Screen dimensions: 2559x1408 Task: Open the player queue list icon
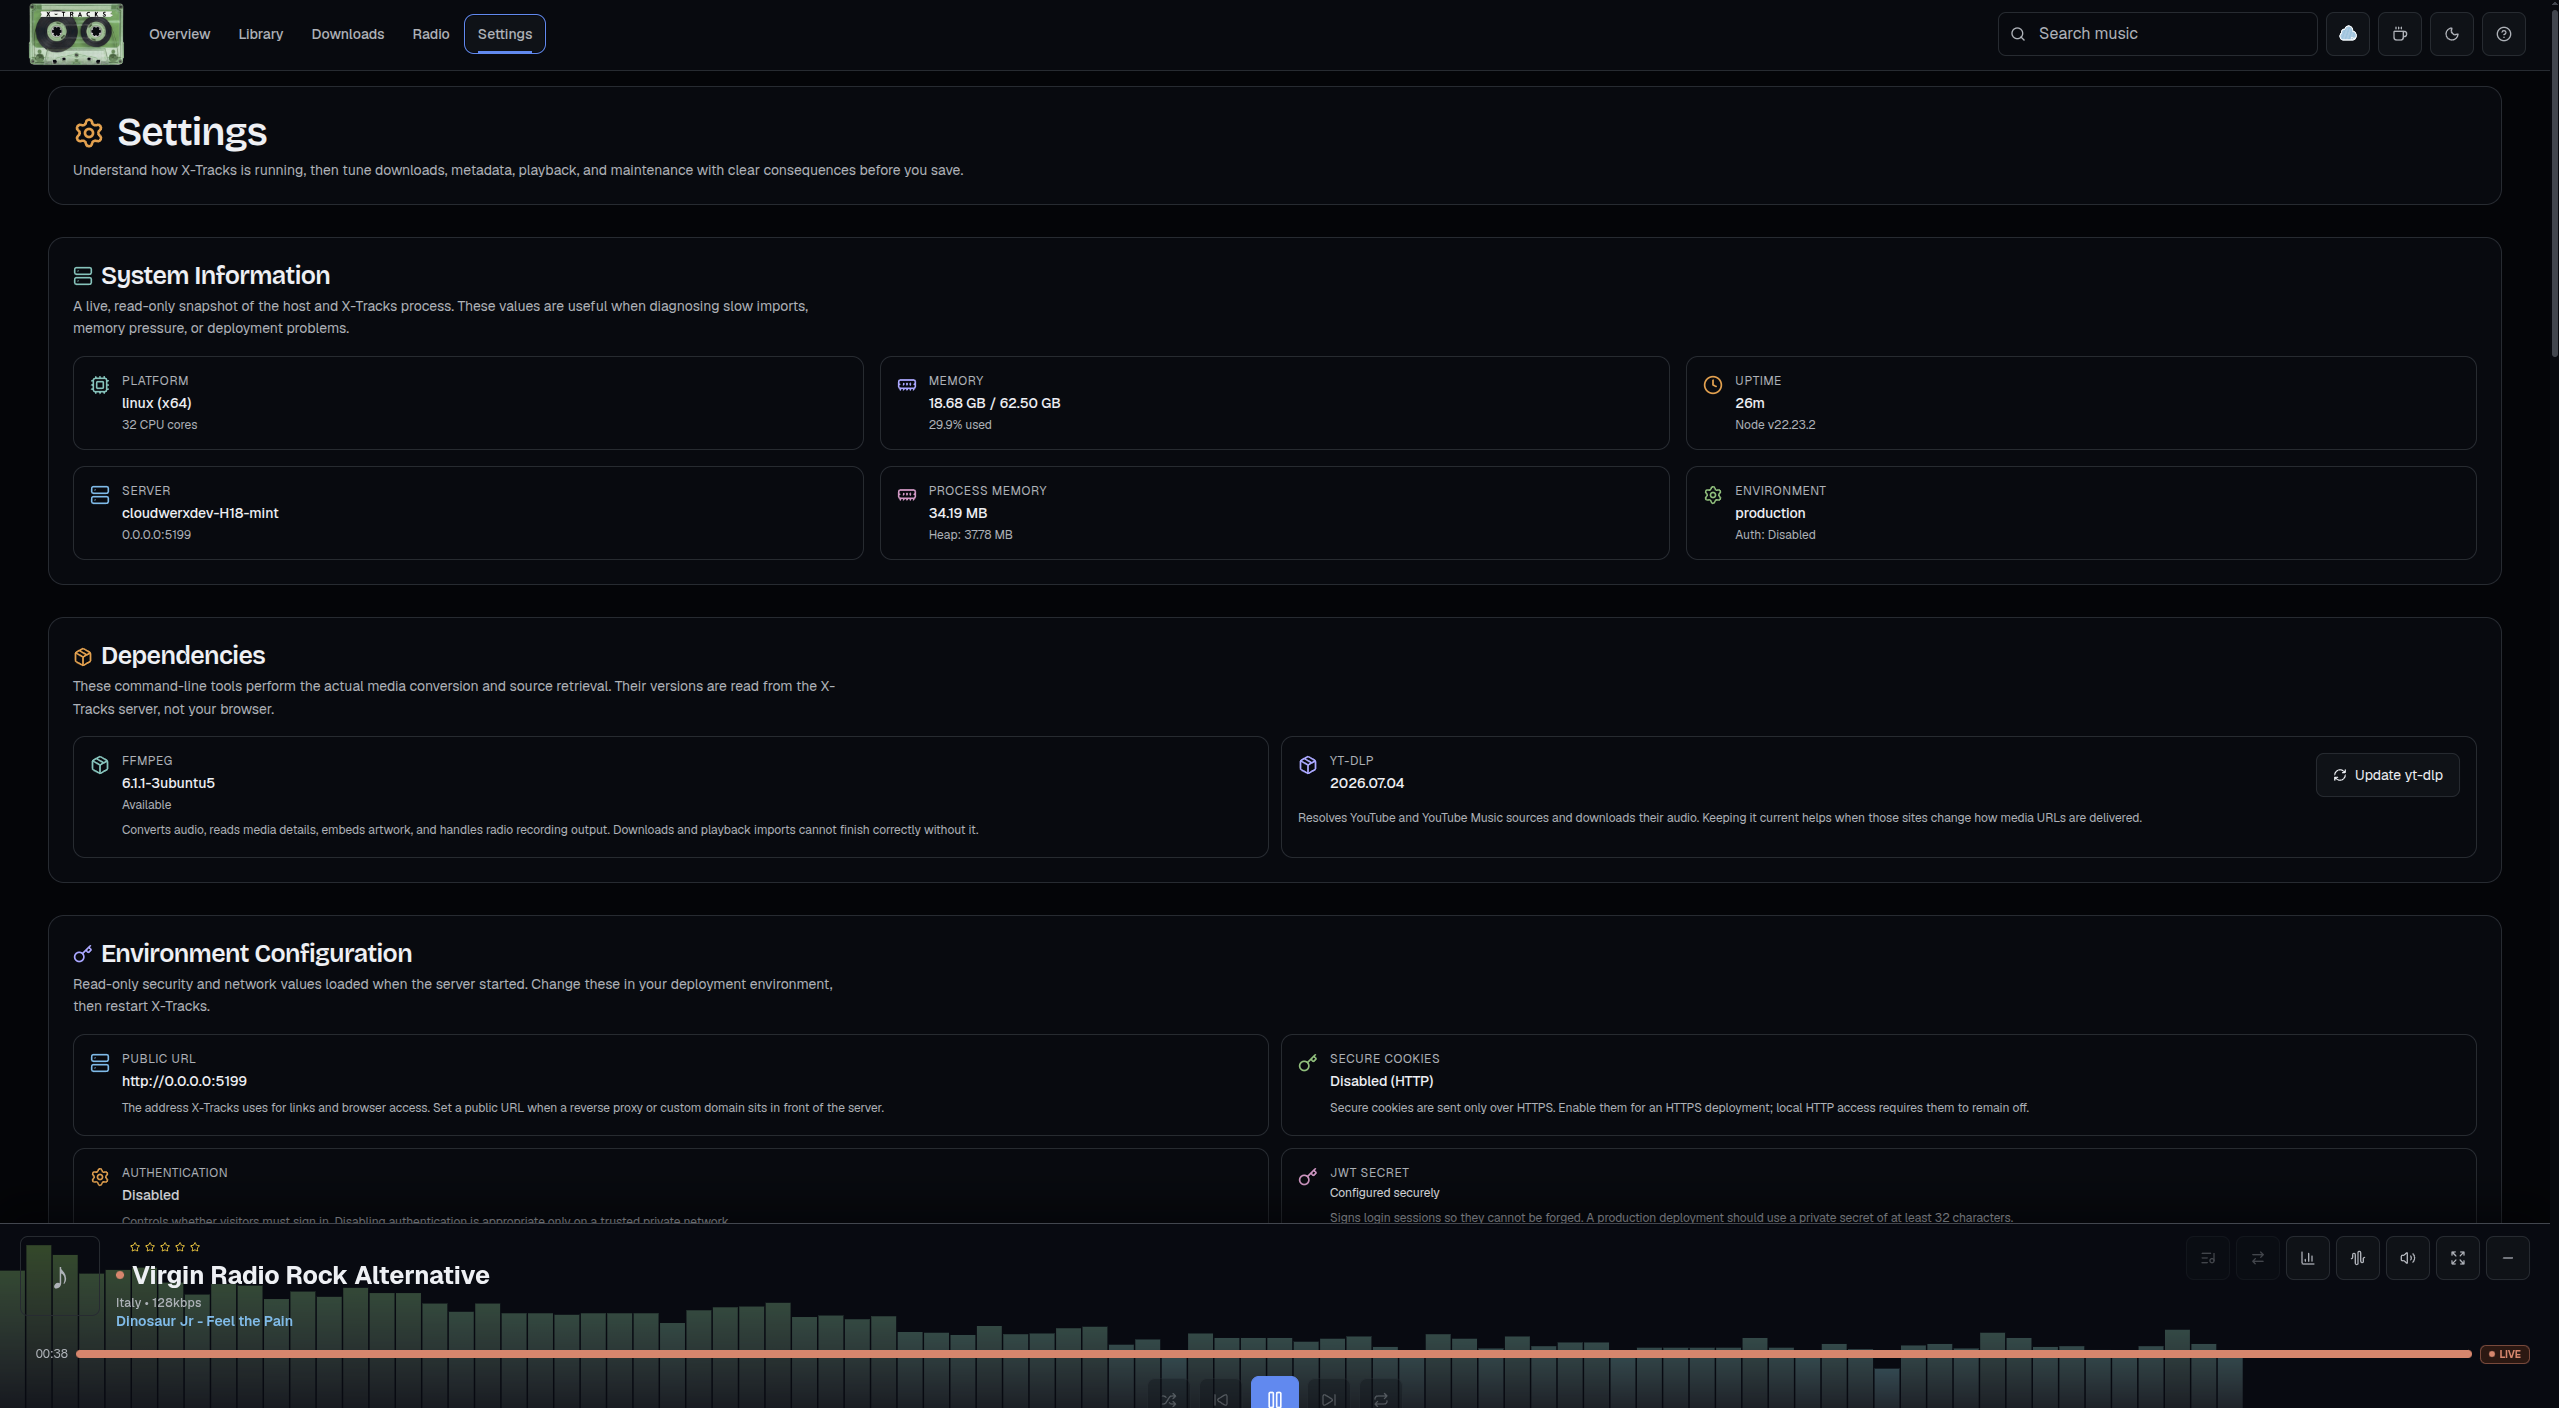[2208, 1258]
